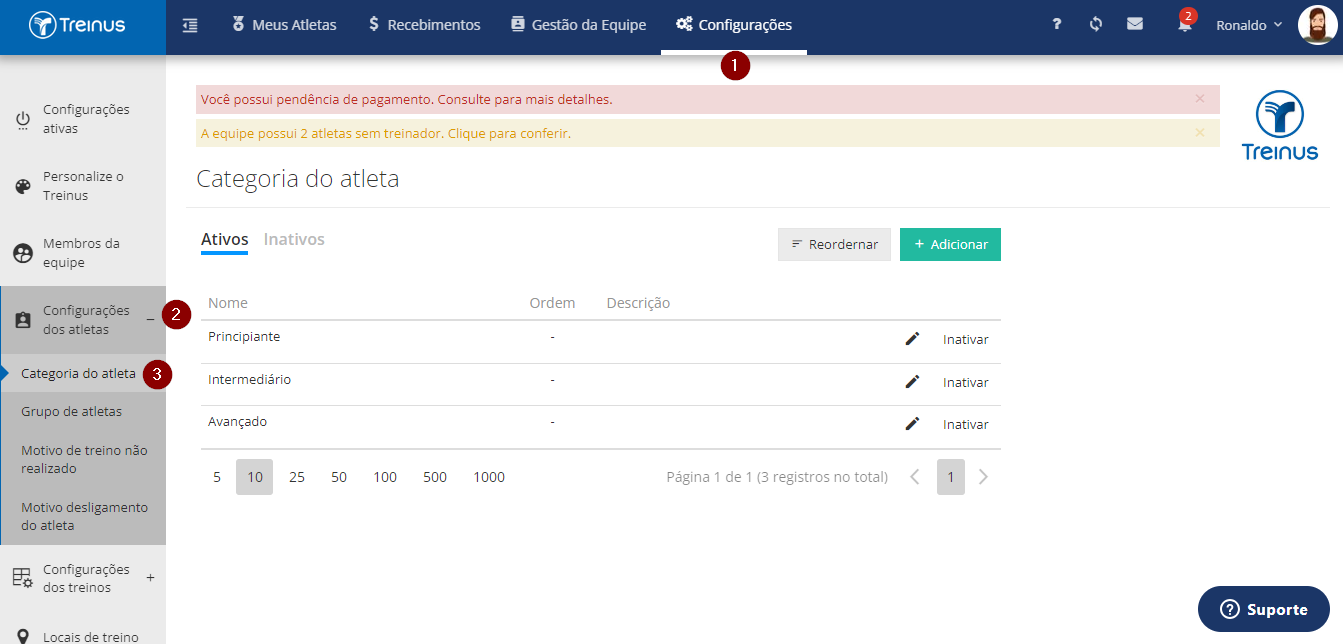Set page size to 10

[255, 477]
